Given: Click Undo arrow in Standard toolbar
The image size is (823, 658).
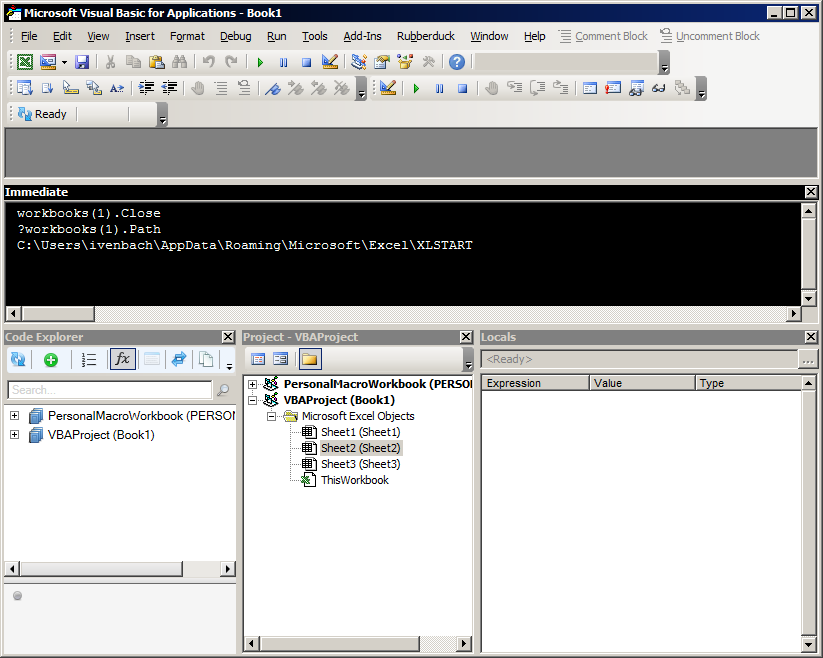Looking at the screenshot, I should click(x=209, y=62).
